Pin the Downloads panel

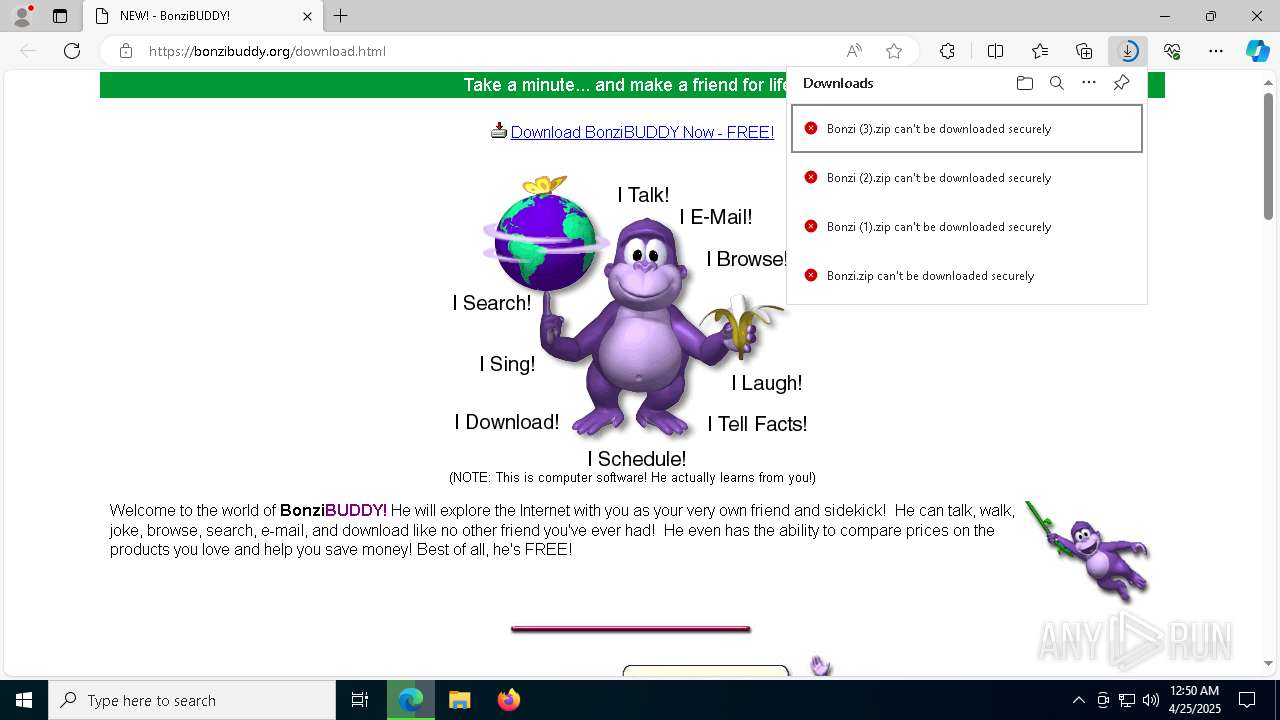coord(1121,83)
